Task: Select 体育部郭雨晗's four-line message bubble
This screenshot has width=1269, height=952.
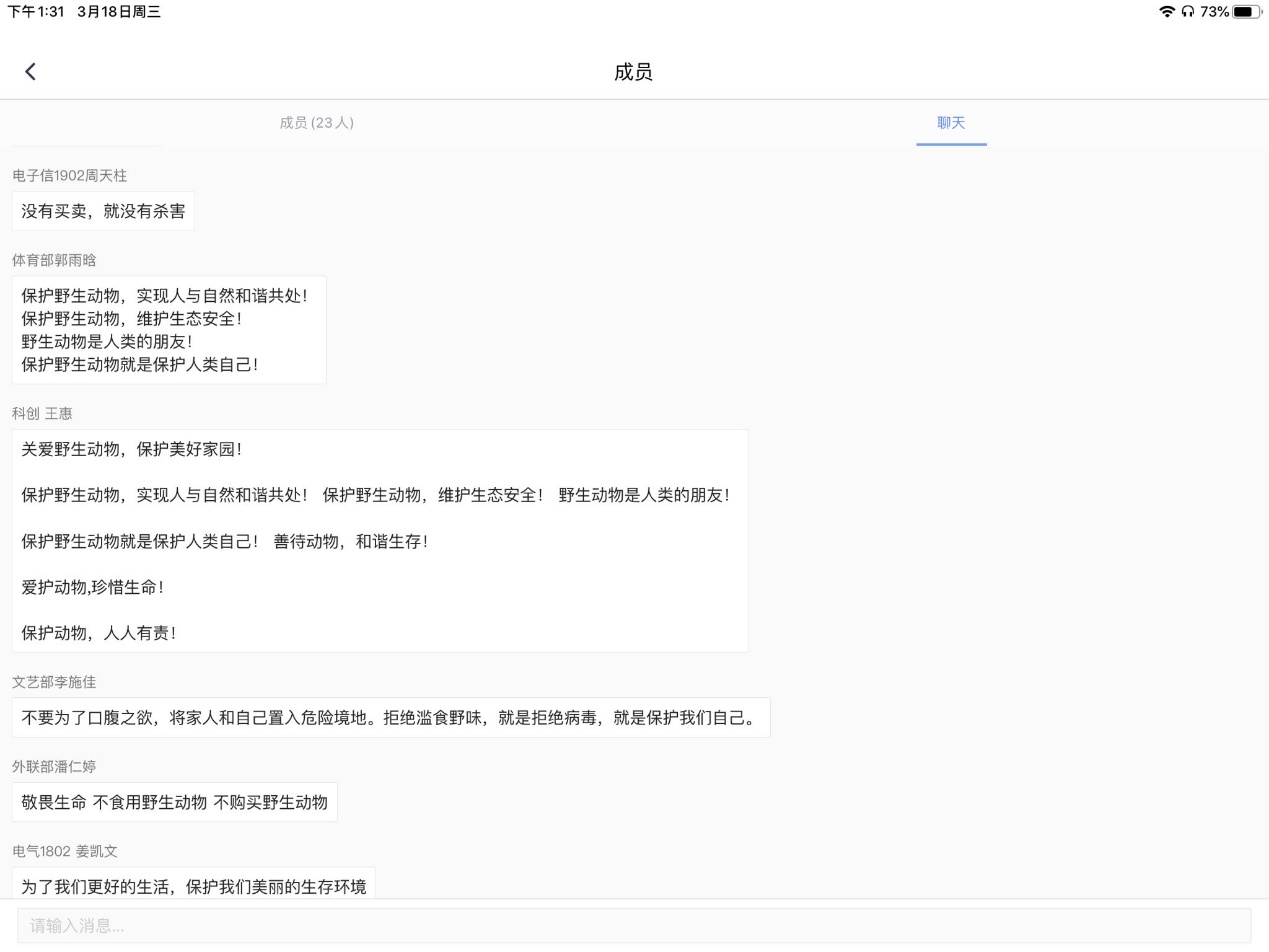Action: 169,330
